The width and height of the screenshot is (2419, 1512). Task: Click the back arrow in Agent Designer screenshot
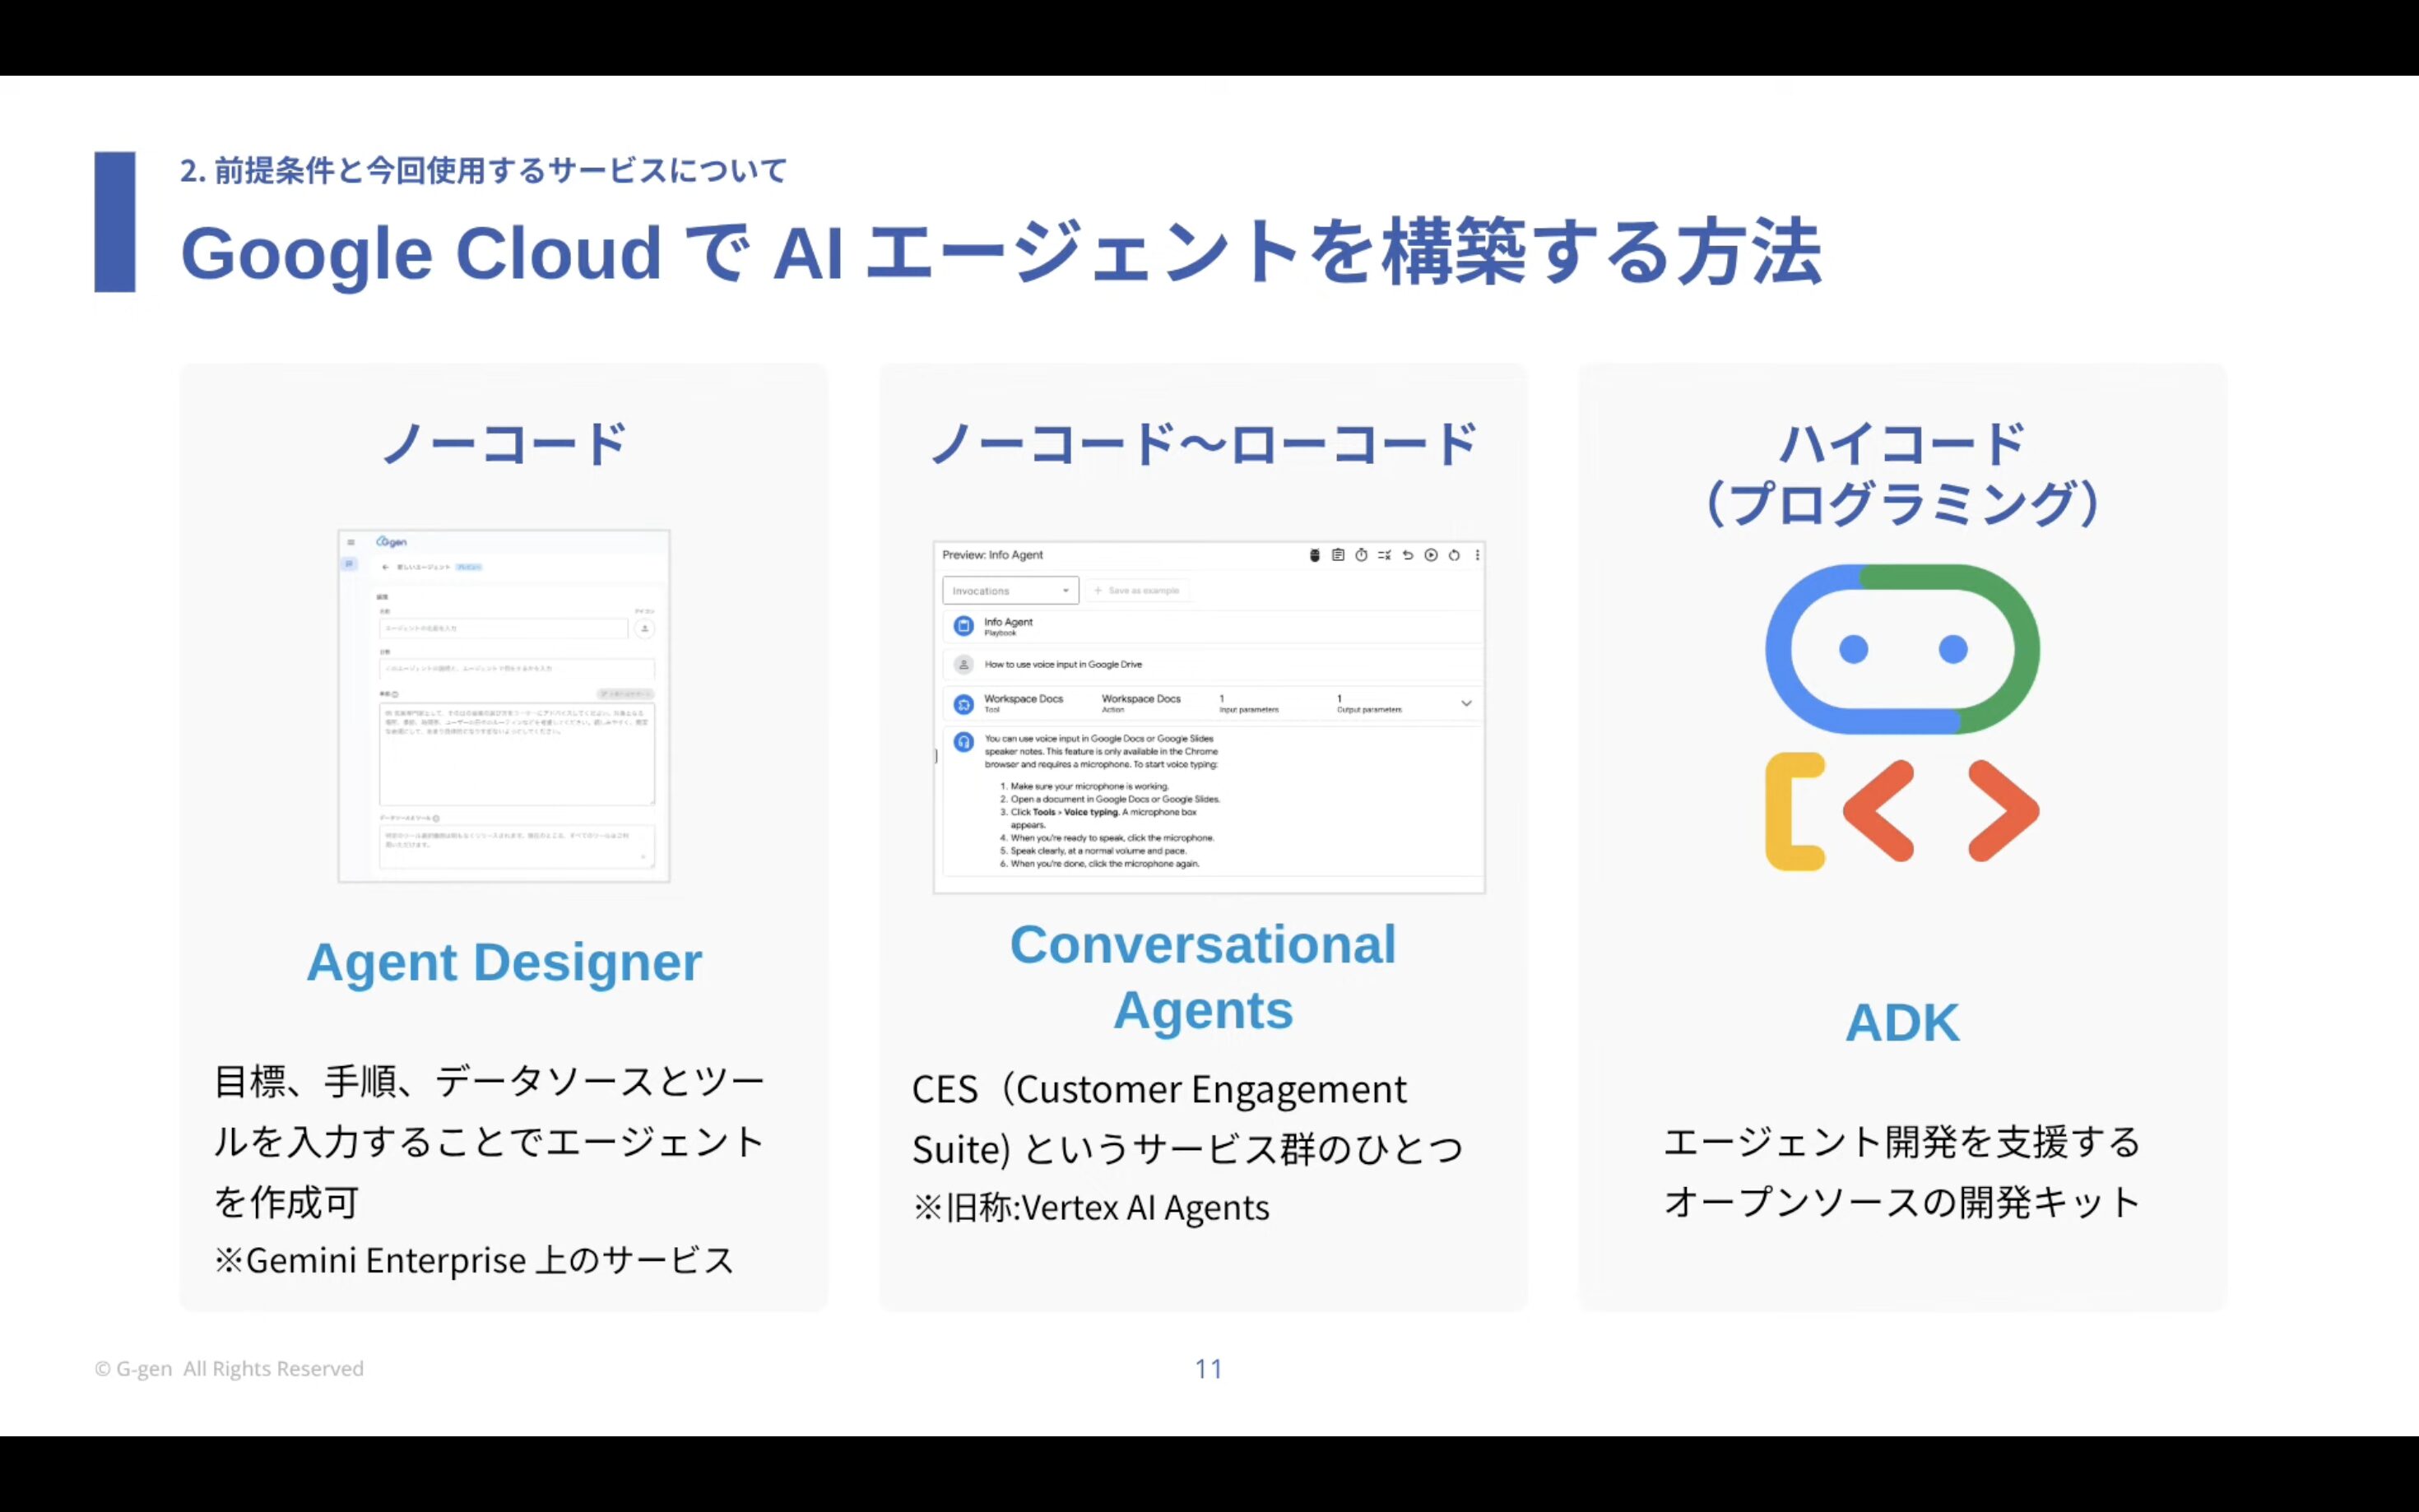pos(385,567)
